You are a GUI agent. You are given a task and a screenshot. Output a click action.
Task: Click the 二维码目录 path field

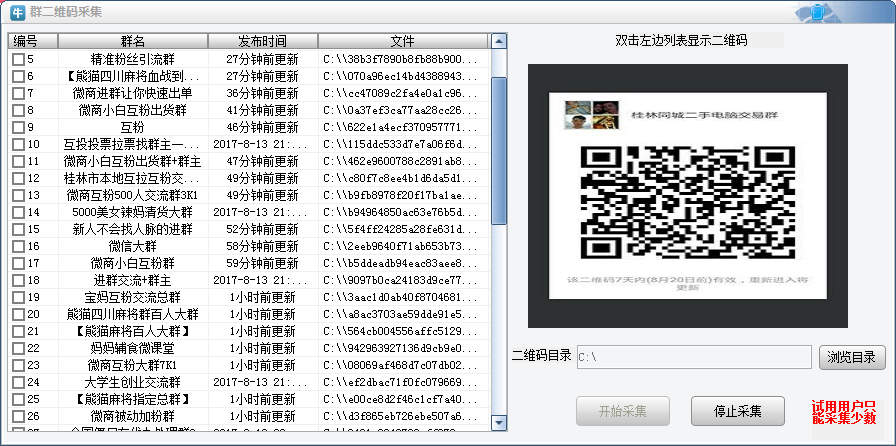click(694, 357)
